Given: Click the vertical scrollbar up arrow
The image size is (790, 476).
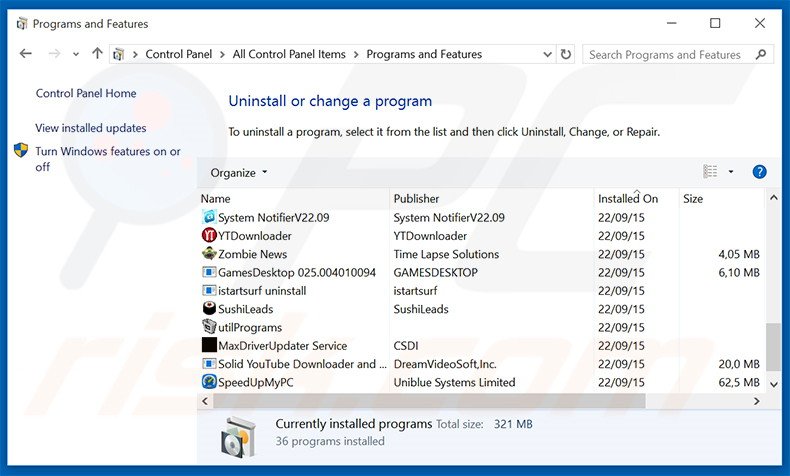Looking at the screenshot, I should click(x=773, y=198).
